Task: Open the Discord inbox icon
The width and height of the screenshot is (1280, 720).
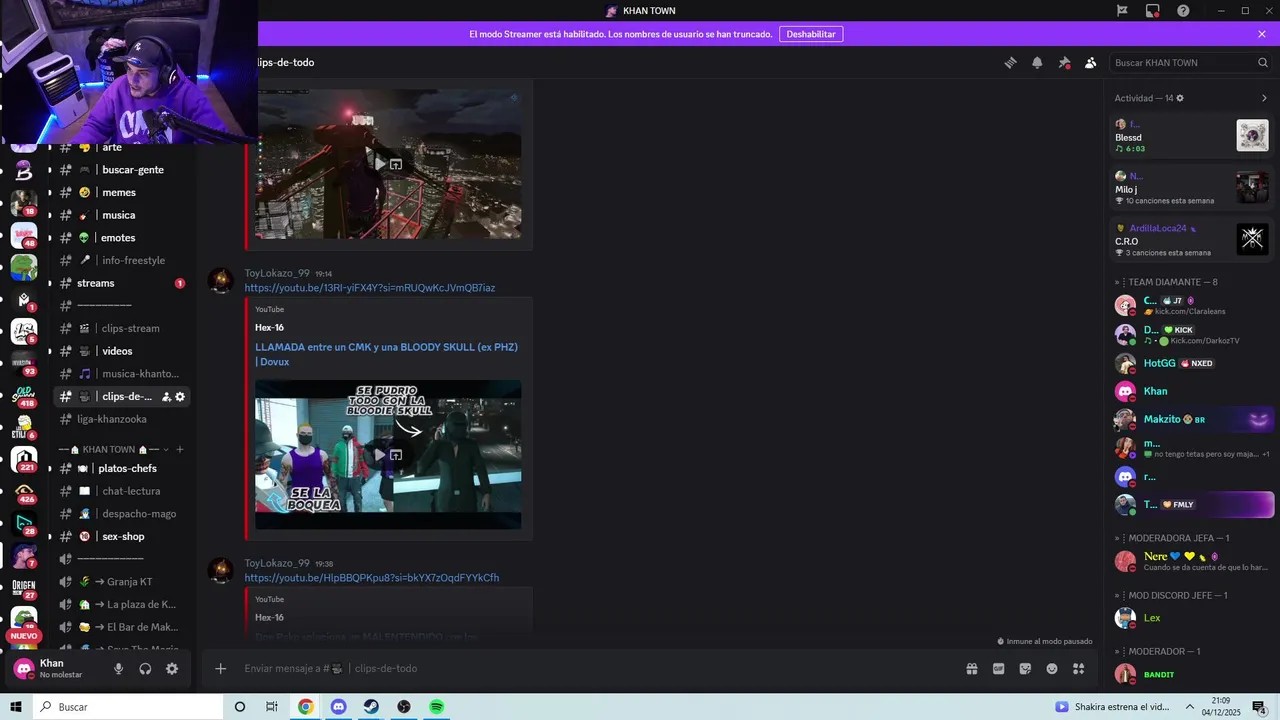Action: point(1153,11)
